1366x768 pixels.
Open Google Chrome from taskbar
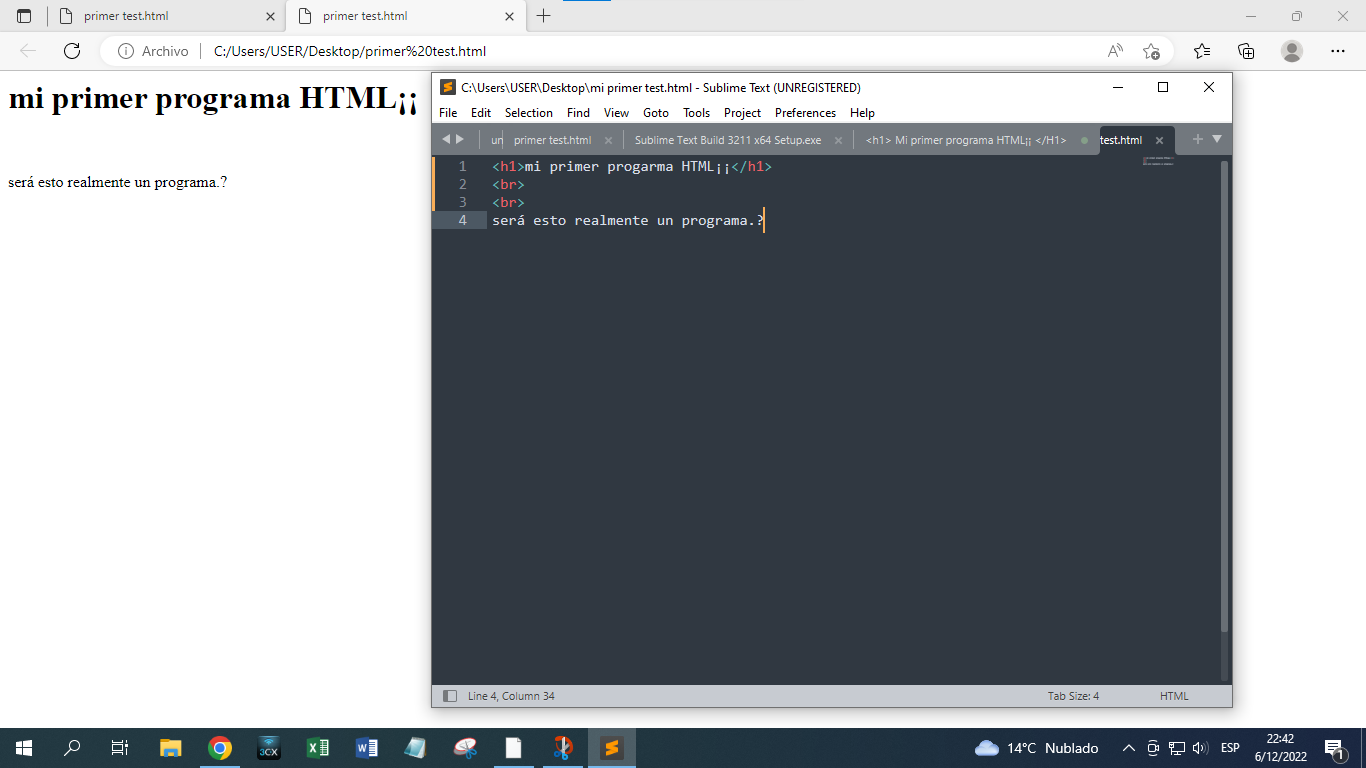220,748
